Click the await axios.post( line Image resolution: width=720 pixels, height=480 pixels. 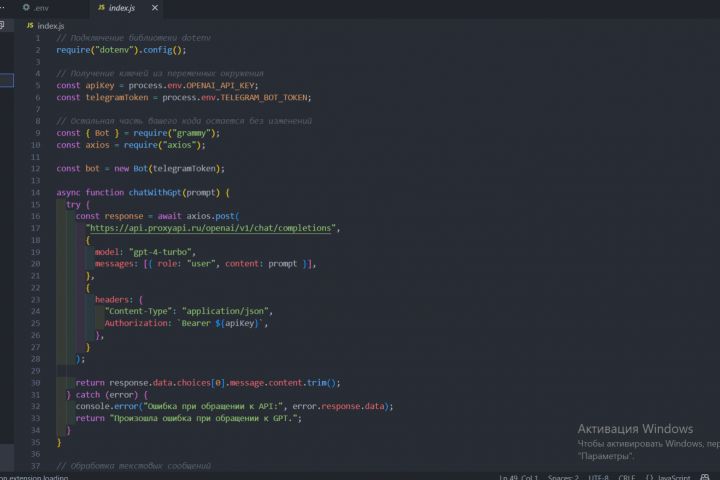point(158,216)
